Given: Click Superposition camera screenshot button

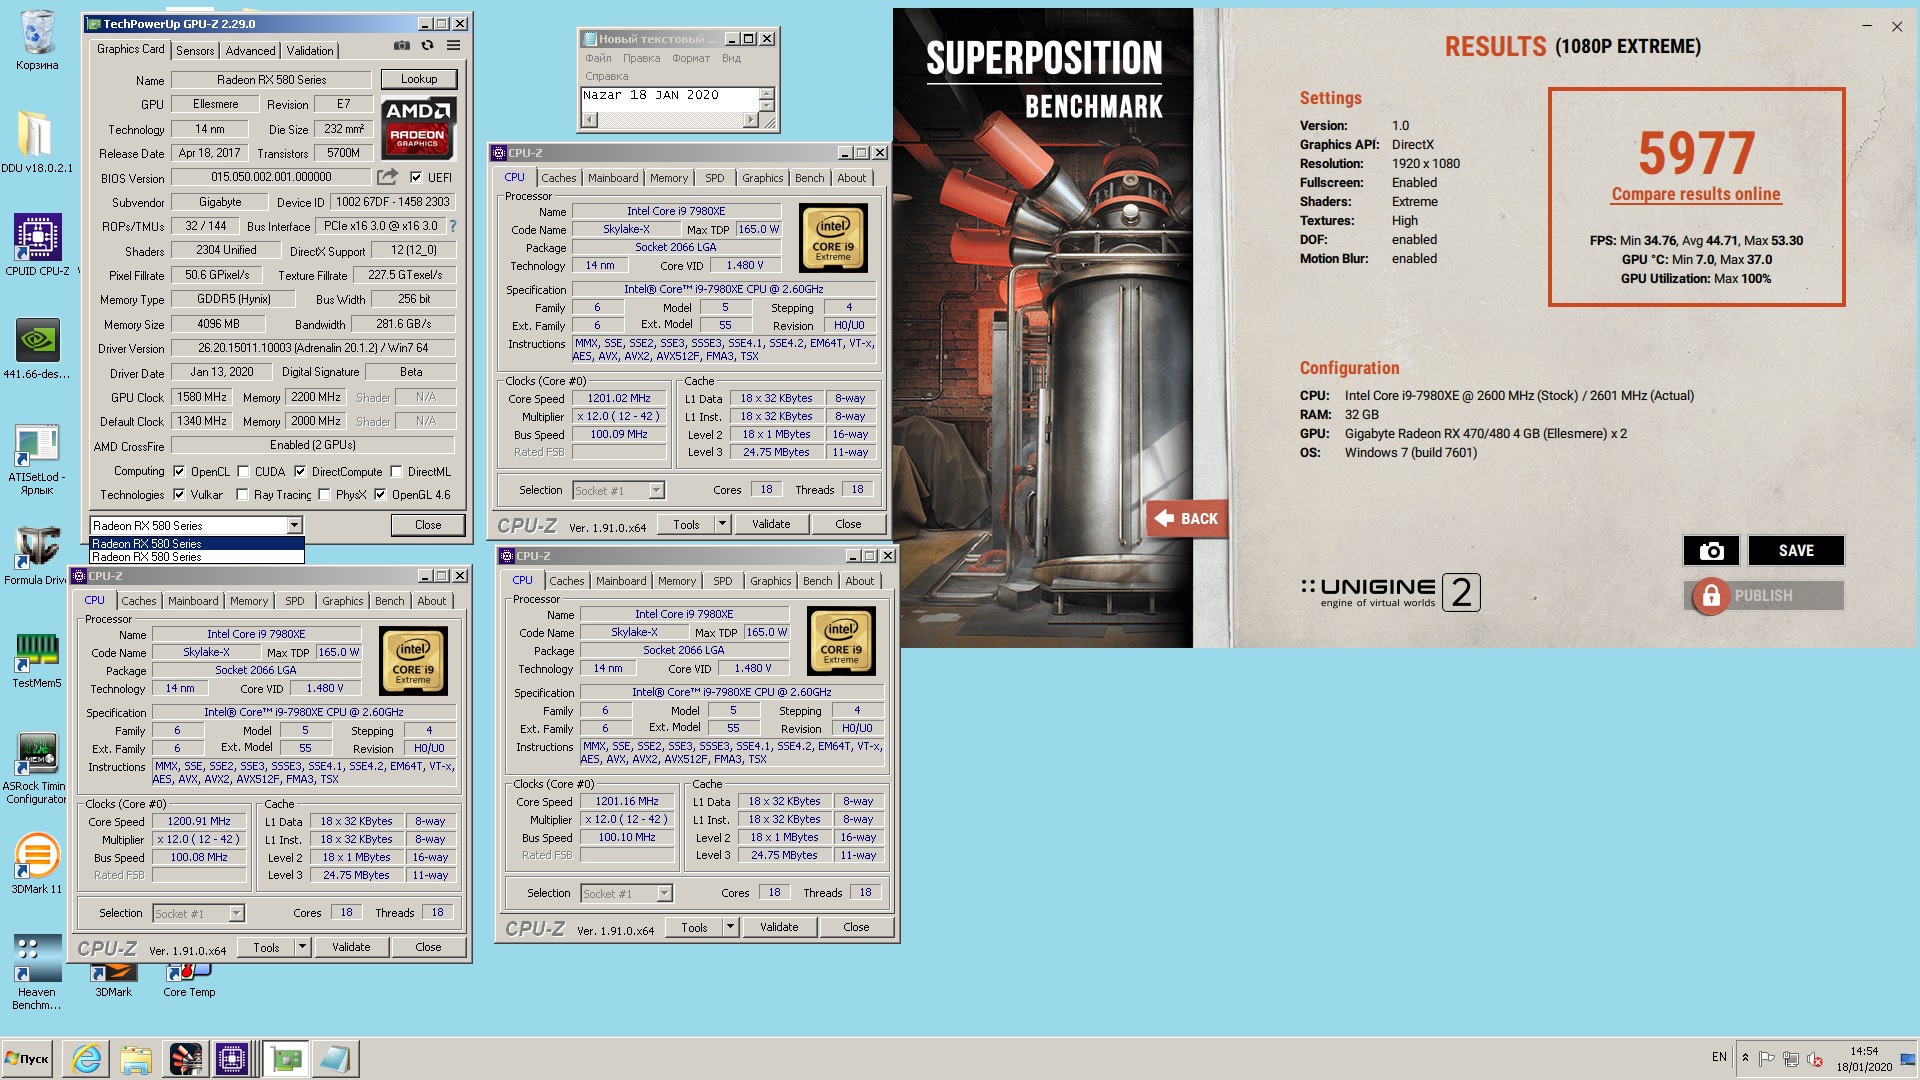Looking at the screenshot, I should pyautogui.click(x=1711, y=551).
